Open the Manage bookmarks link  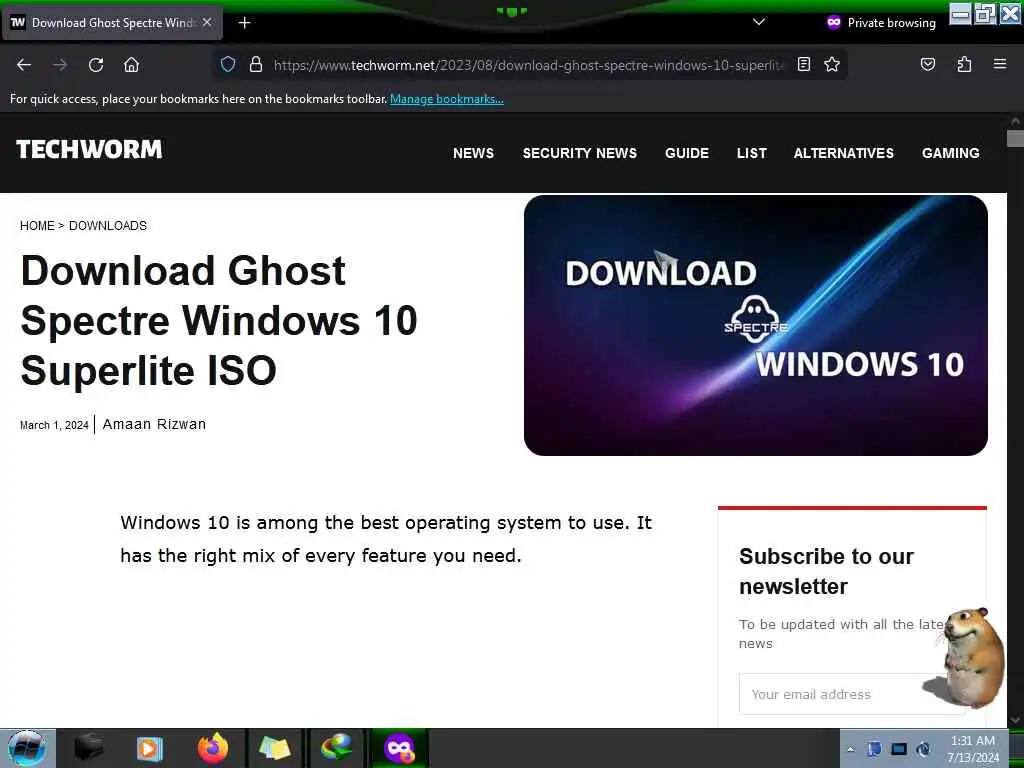(x=447, y=99)
